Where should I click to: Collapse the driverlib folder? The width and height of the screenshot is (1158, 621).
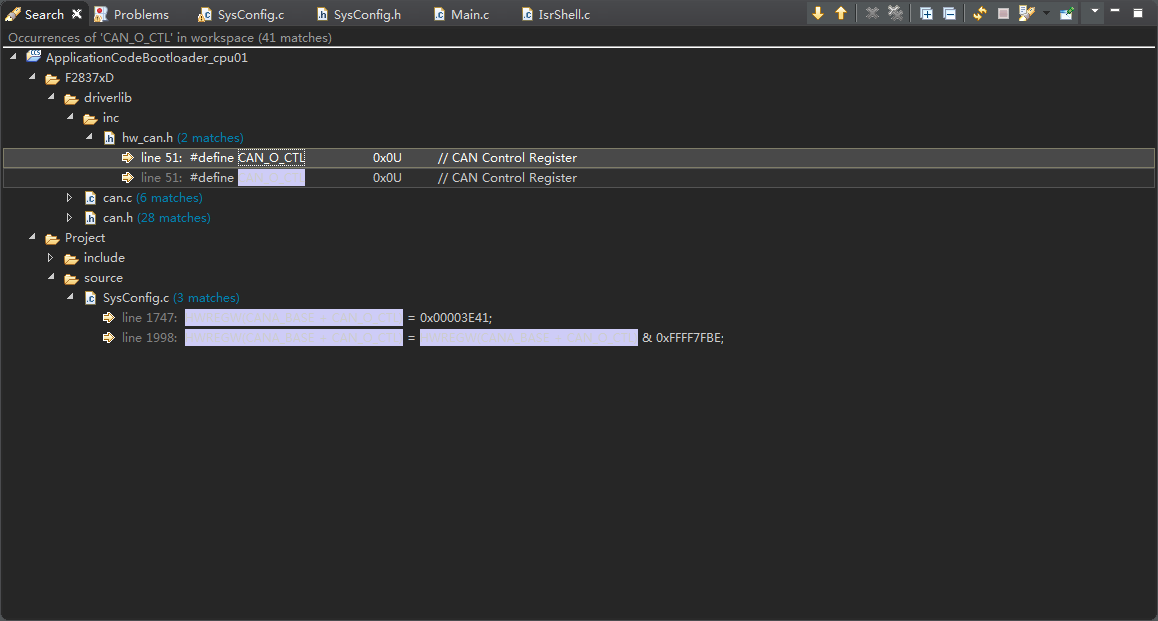pos(52,96)
